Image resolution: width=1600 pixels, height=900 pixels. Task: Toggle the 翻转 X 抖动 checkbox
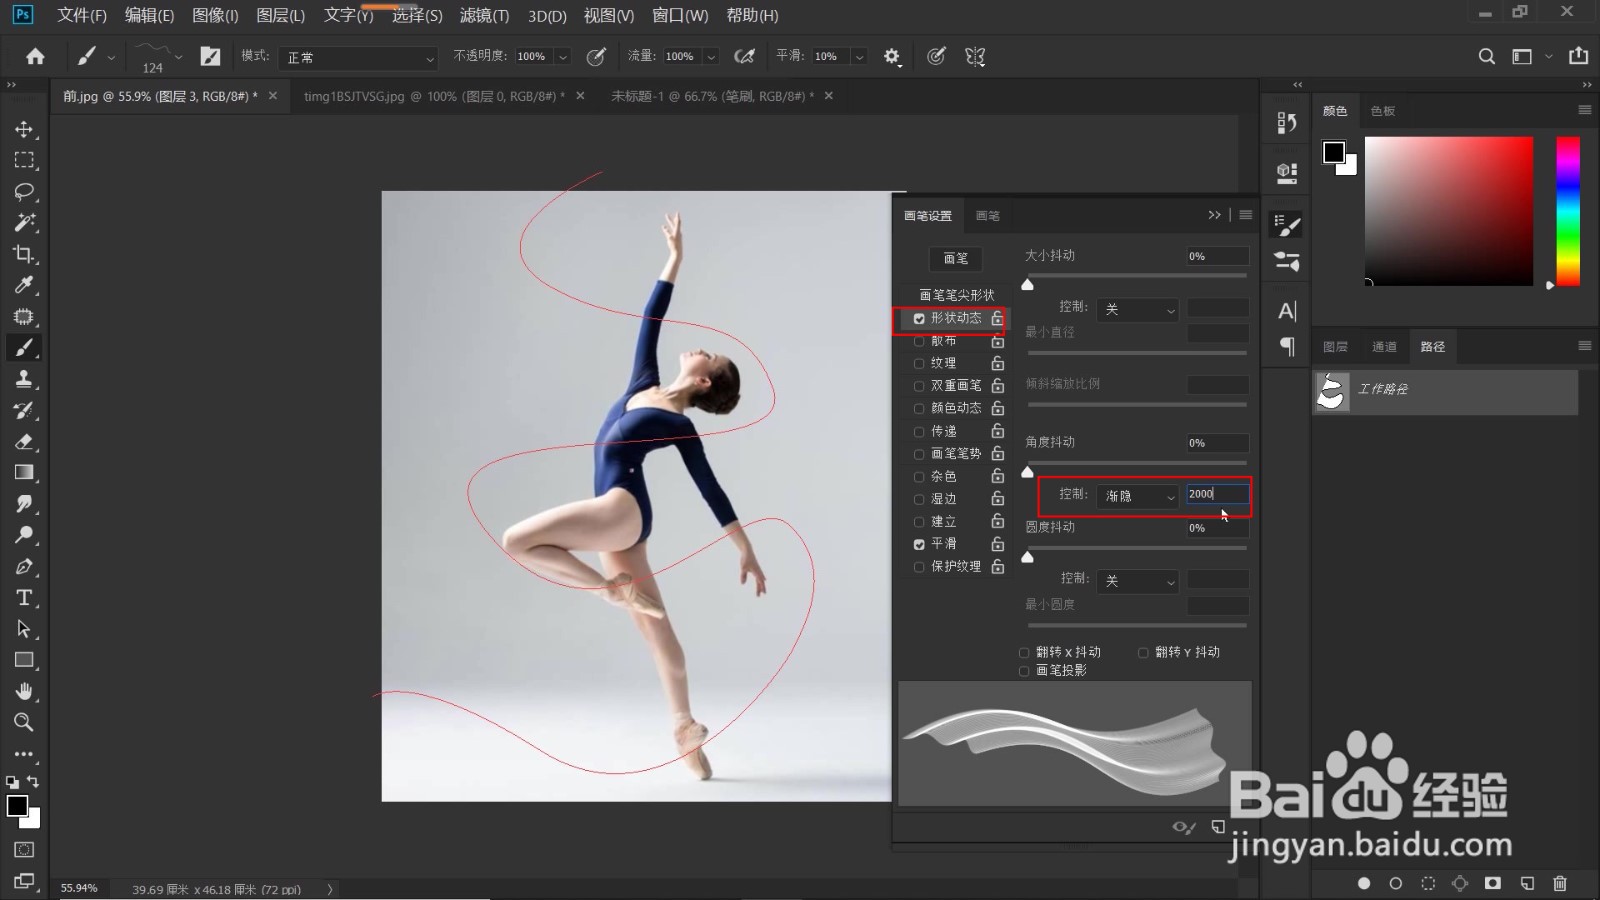point(1024,652)
